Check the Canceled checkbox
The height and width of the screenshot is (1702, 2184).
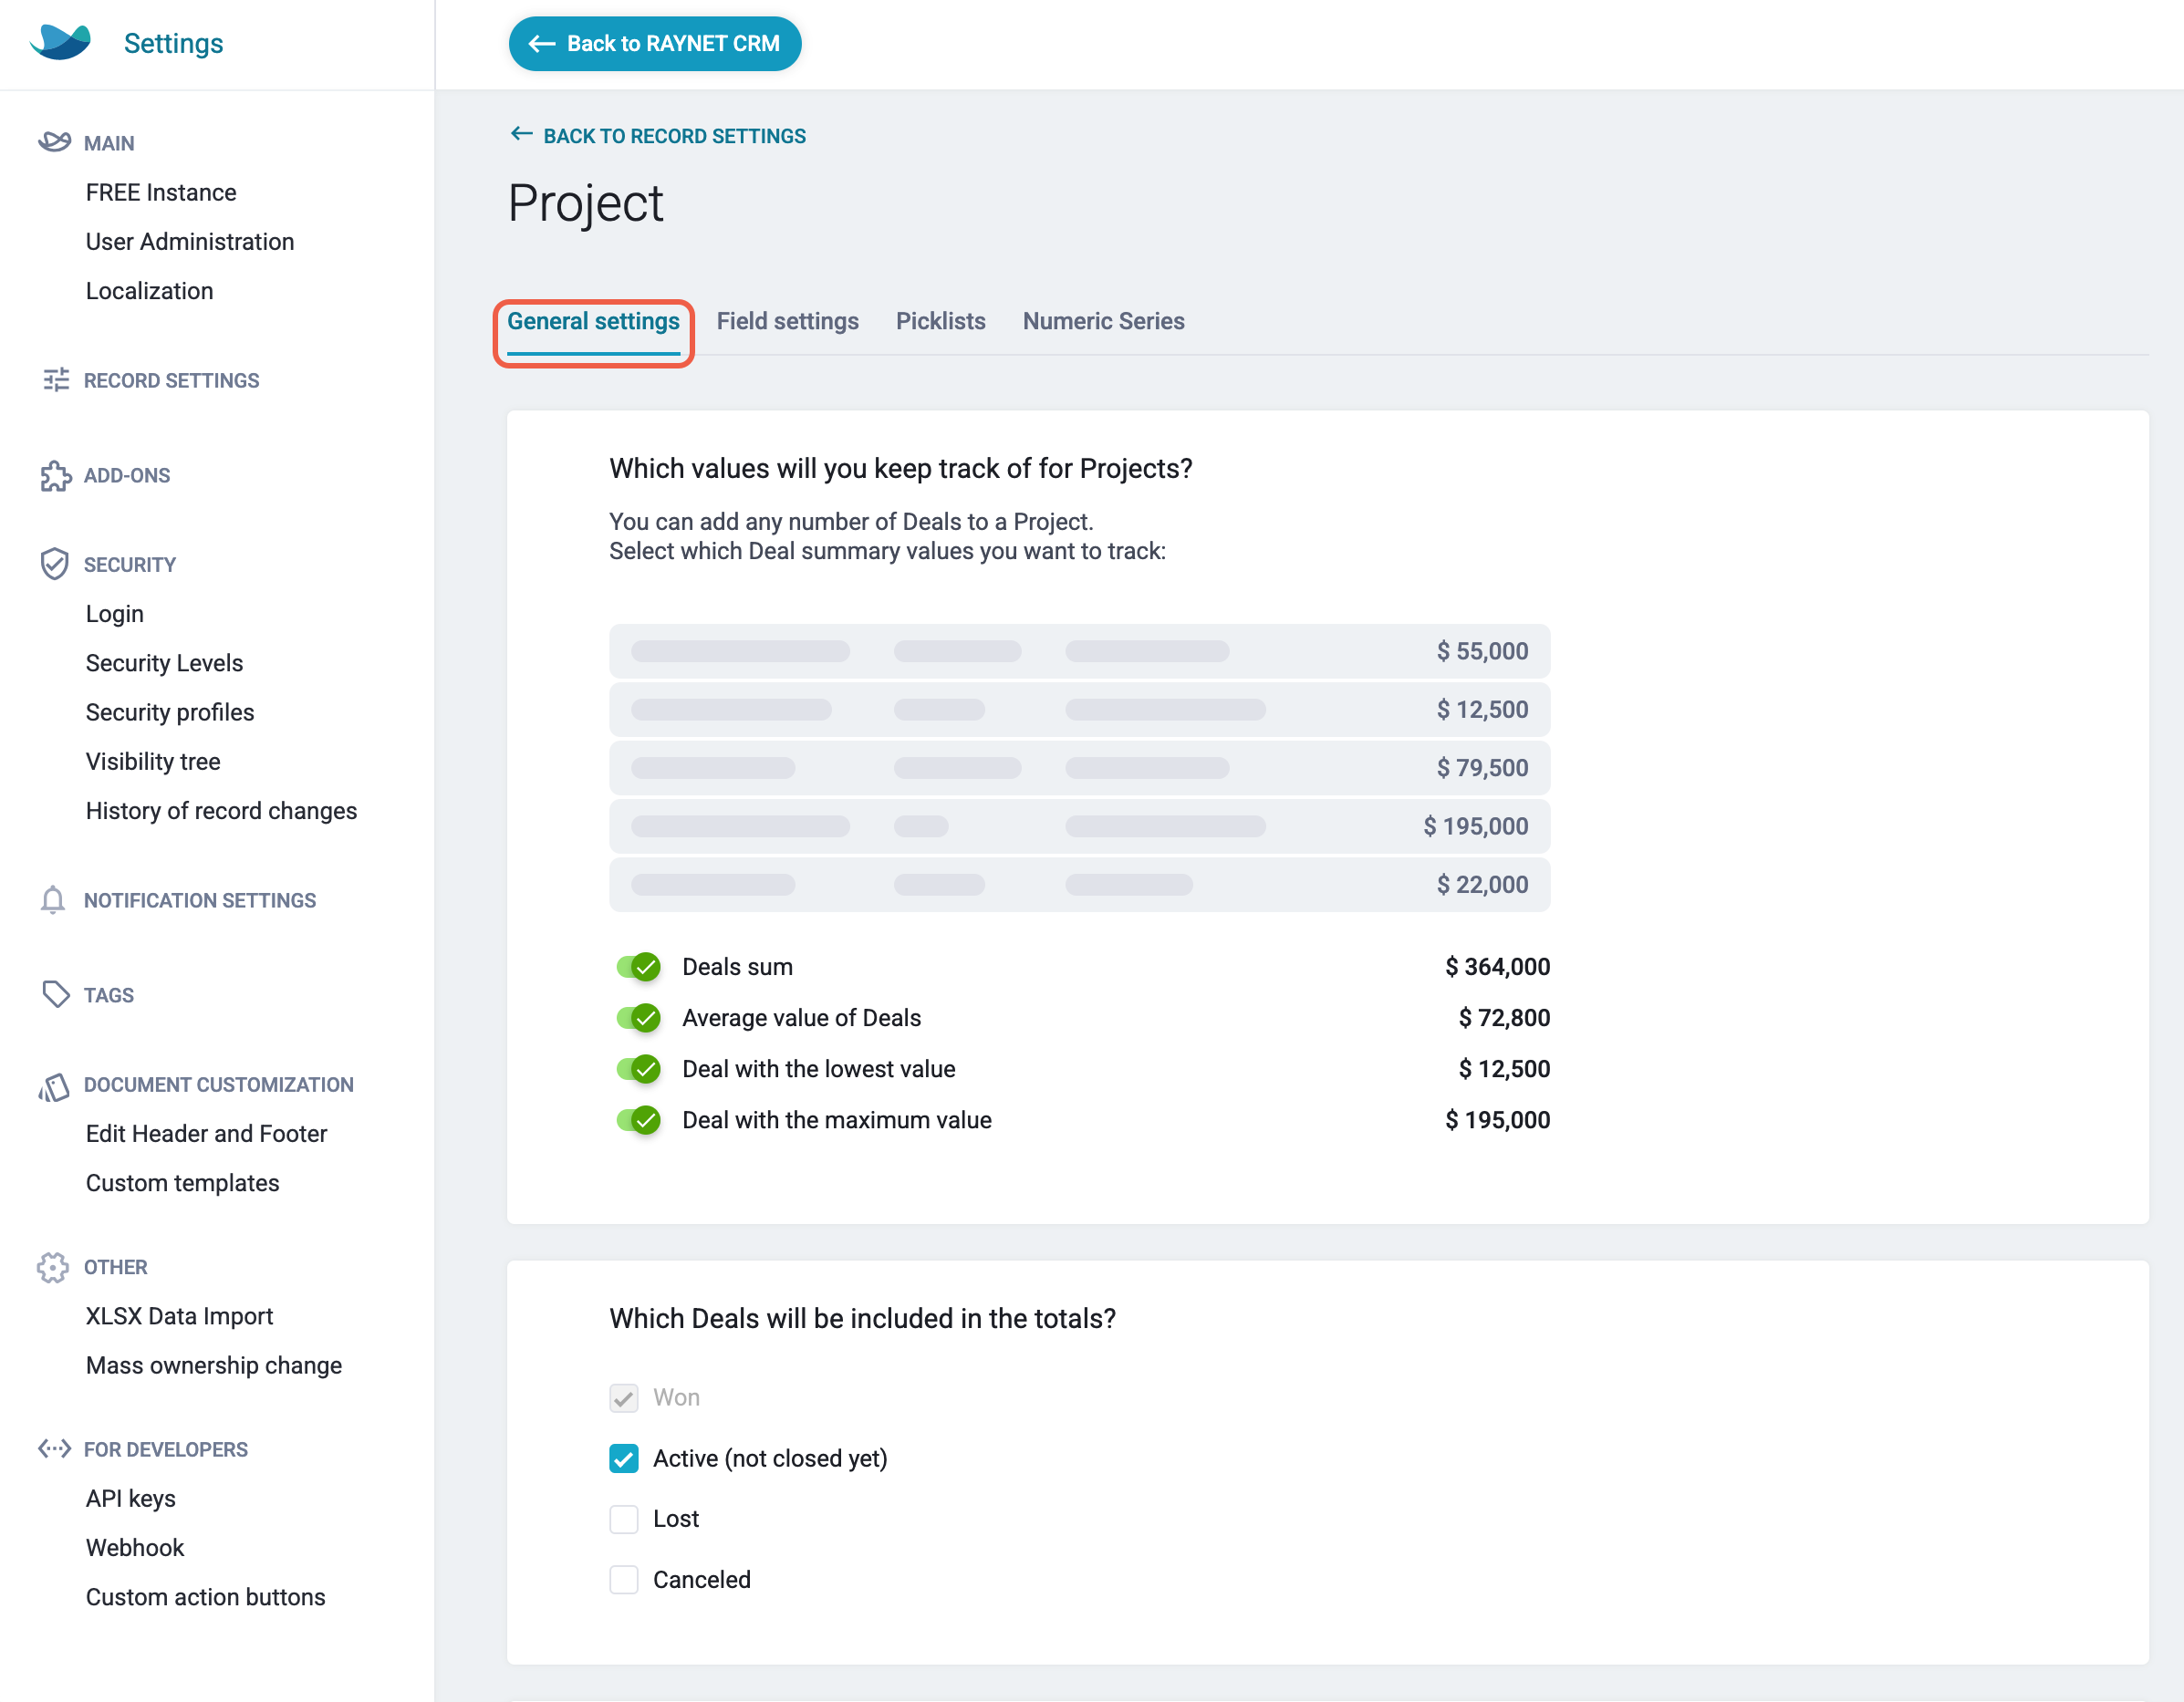(x=624, y=1580)
